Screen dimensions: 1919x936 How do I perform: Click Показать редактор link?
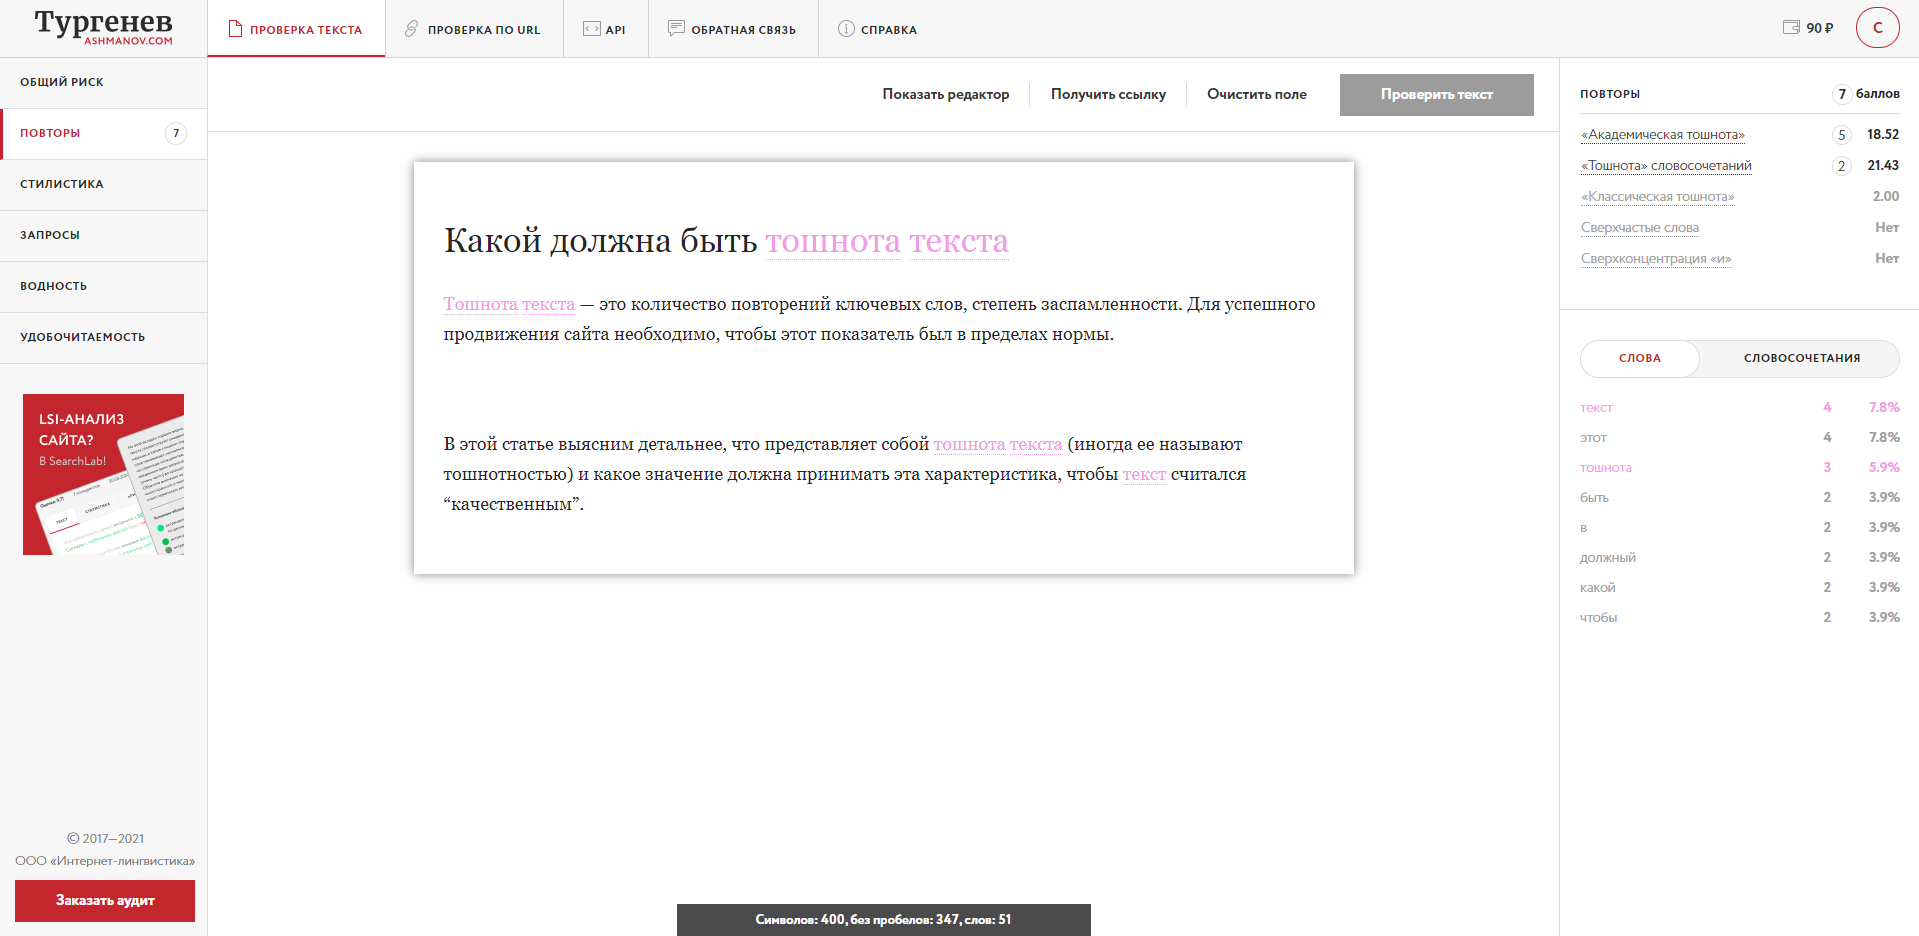pos(945,94)
